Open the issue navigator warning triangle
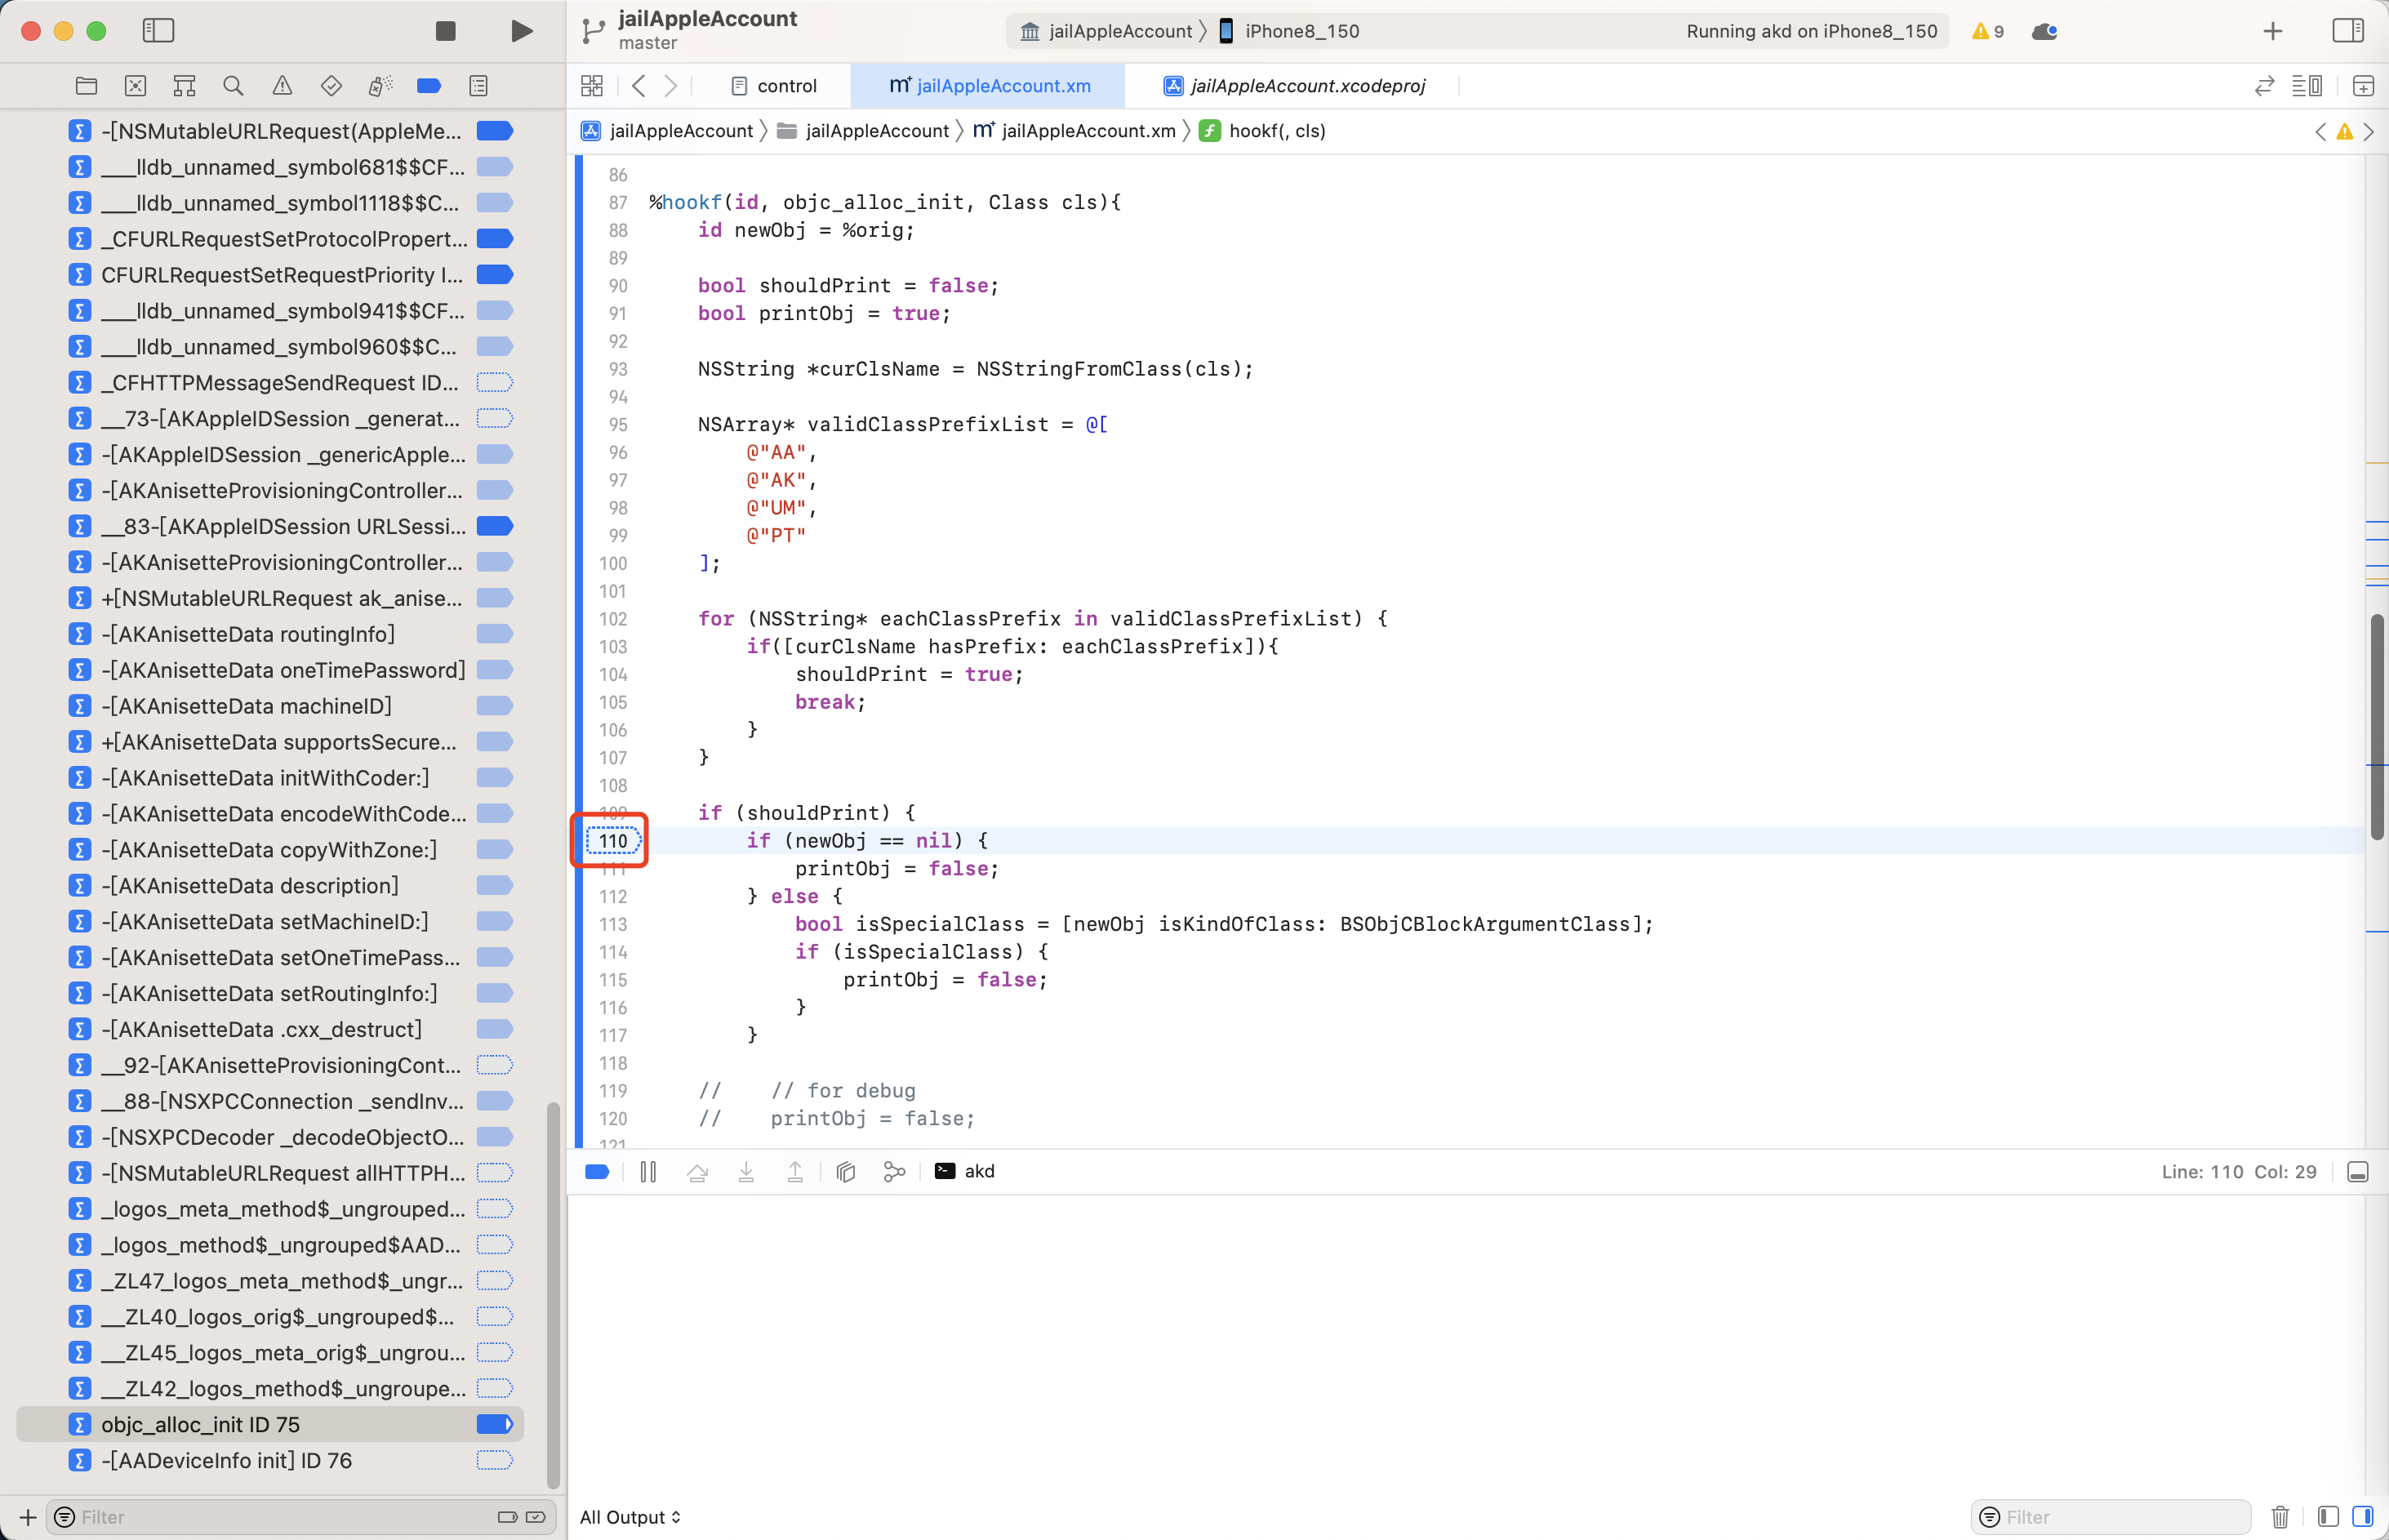The image size is (2389, 1540). tap(282, 86)
